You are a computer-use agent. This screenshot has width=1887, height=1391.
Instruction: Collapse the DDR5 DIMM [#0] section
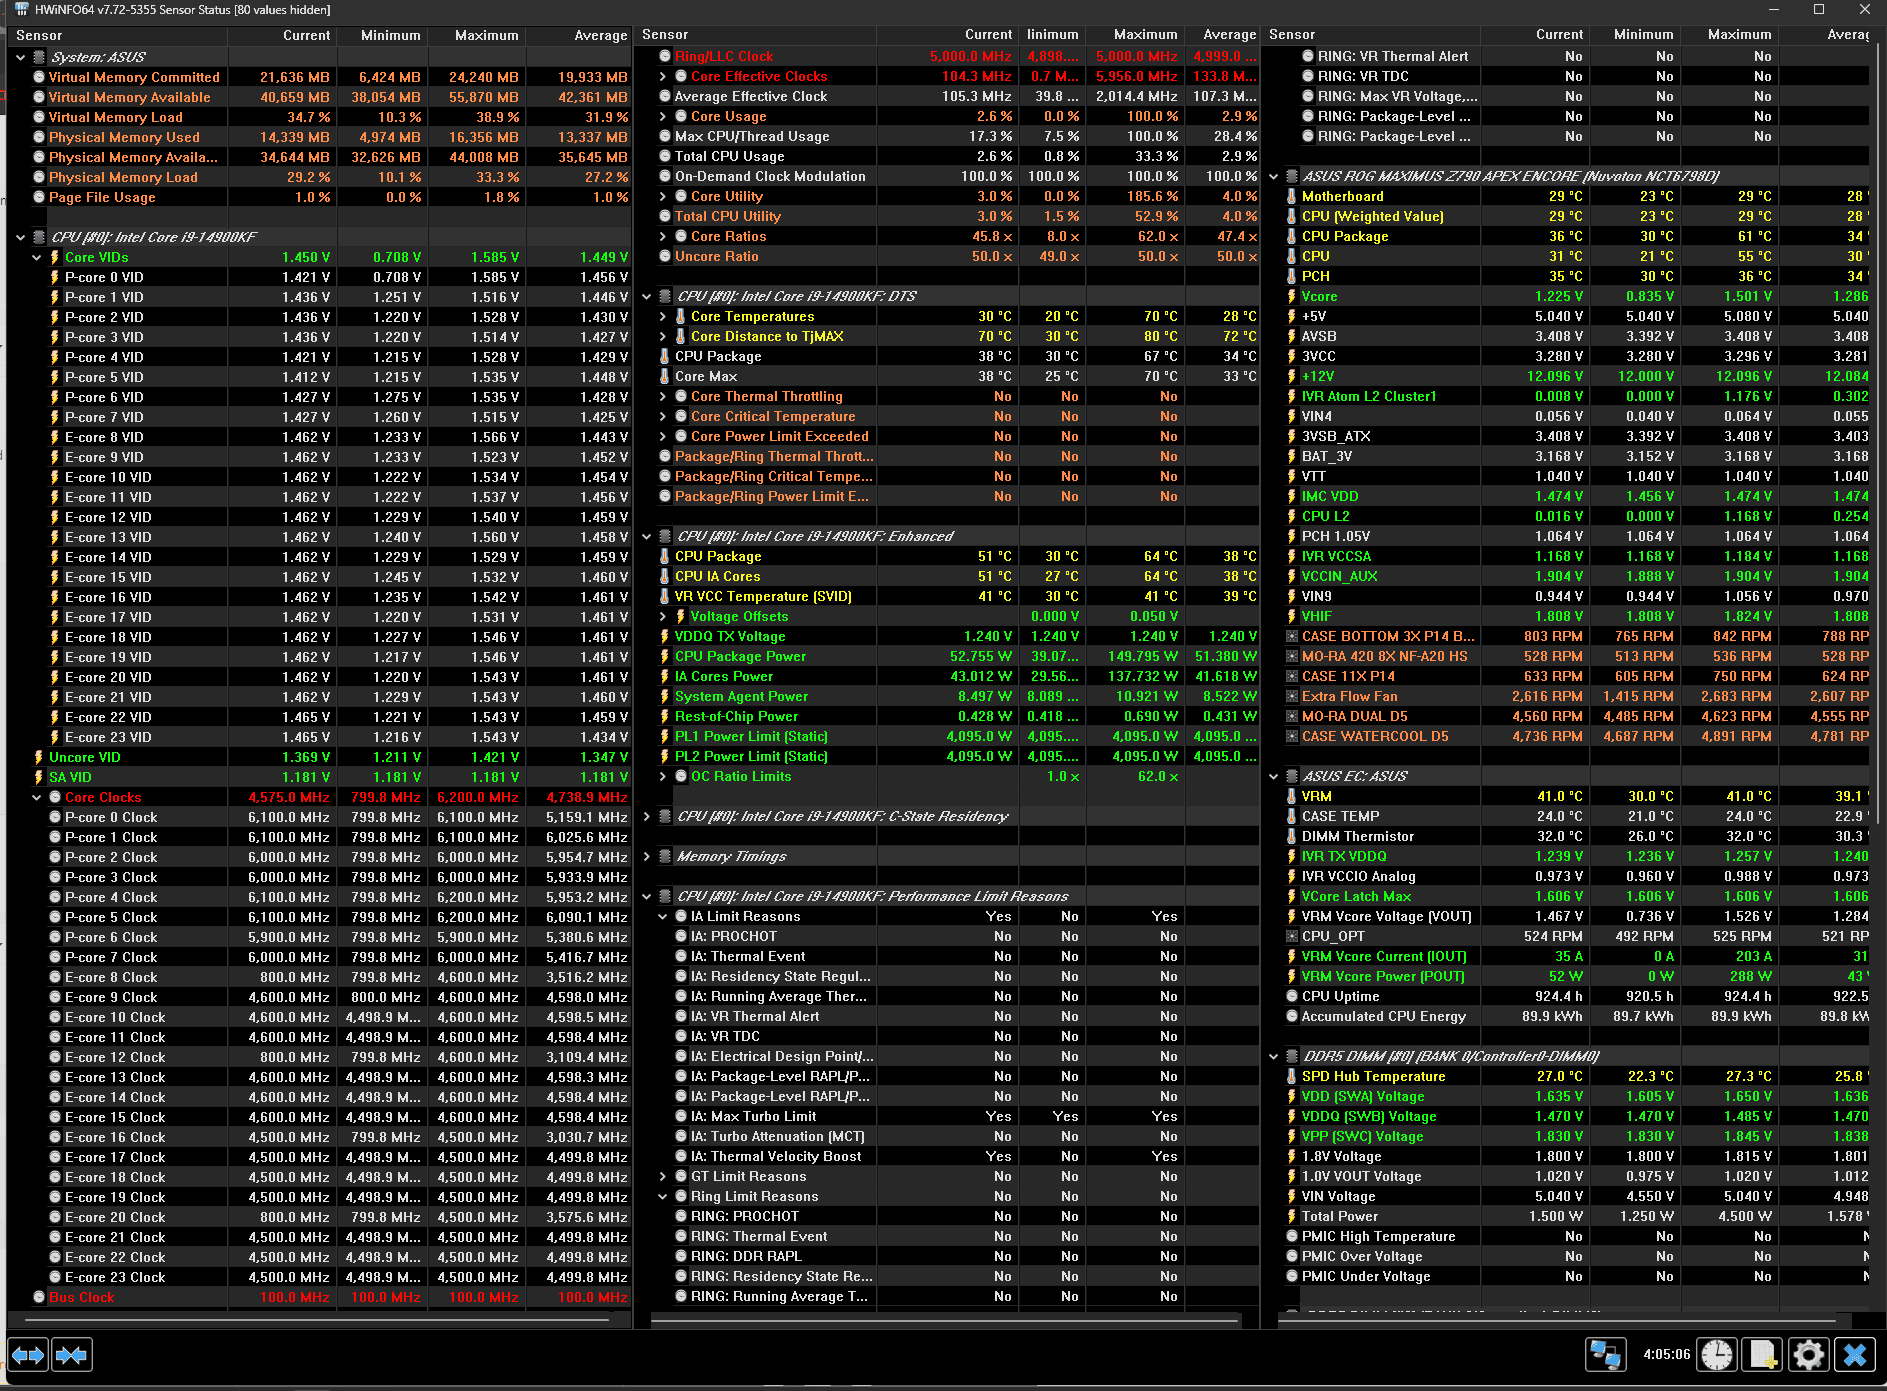click(1273, 1056)
